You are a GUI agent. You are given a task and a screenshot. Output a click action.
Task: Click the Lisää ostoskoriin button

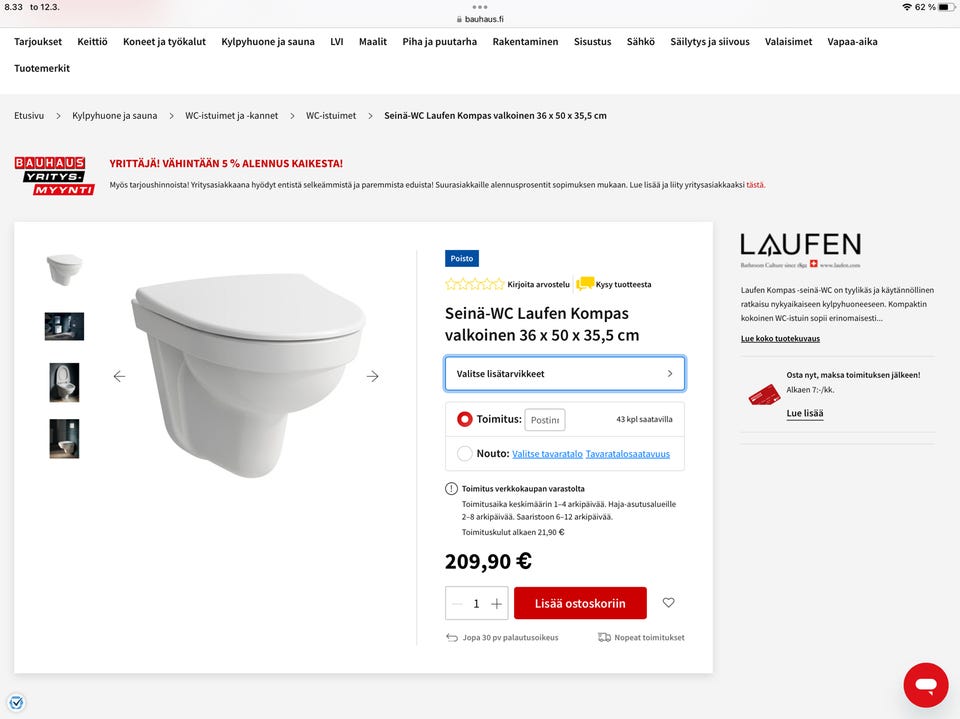pos(580,603)
